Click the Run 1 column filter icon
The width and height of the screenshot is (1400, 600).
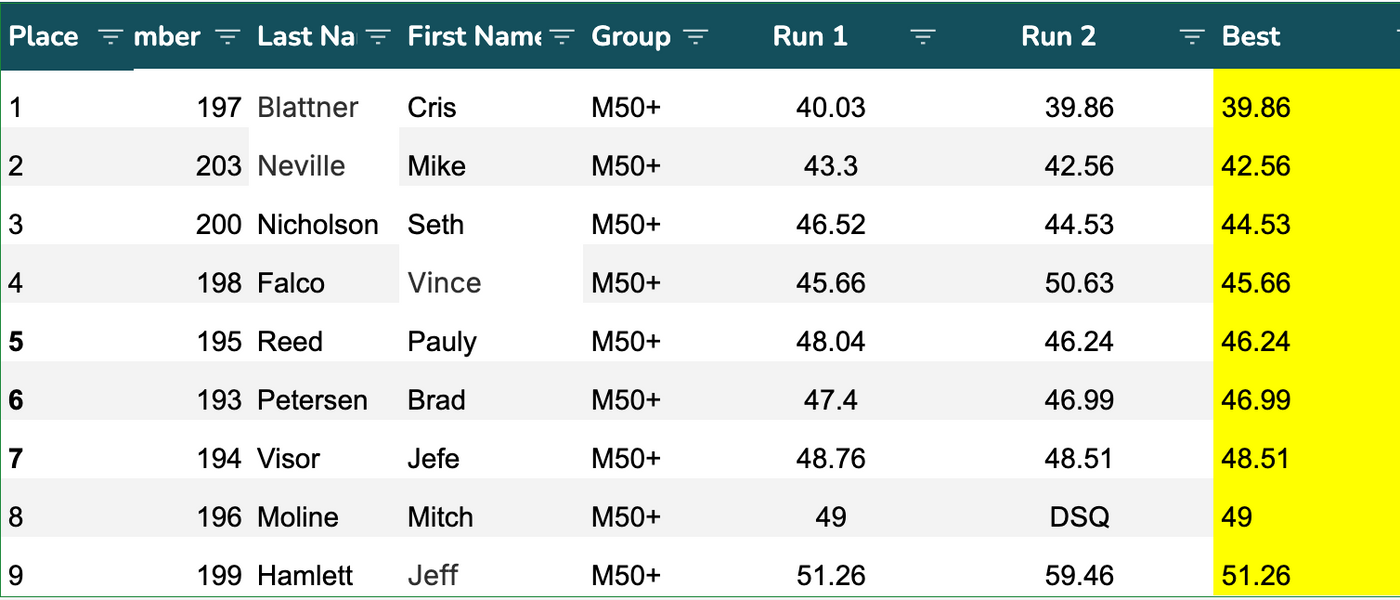923,37
